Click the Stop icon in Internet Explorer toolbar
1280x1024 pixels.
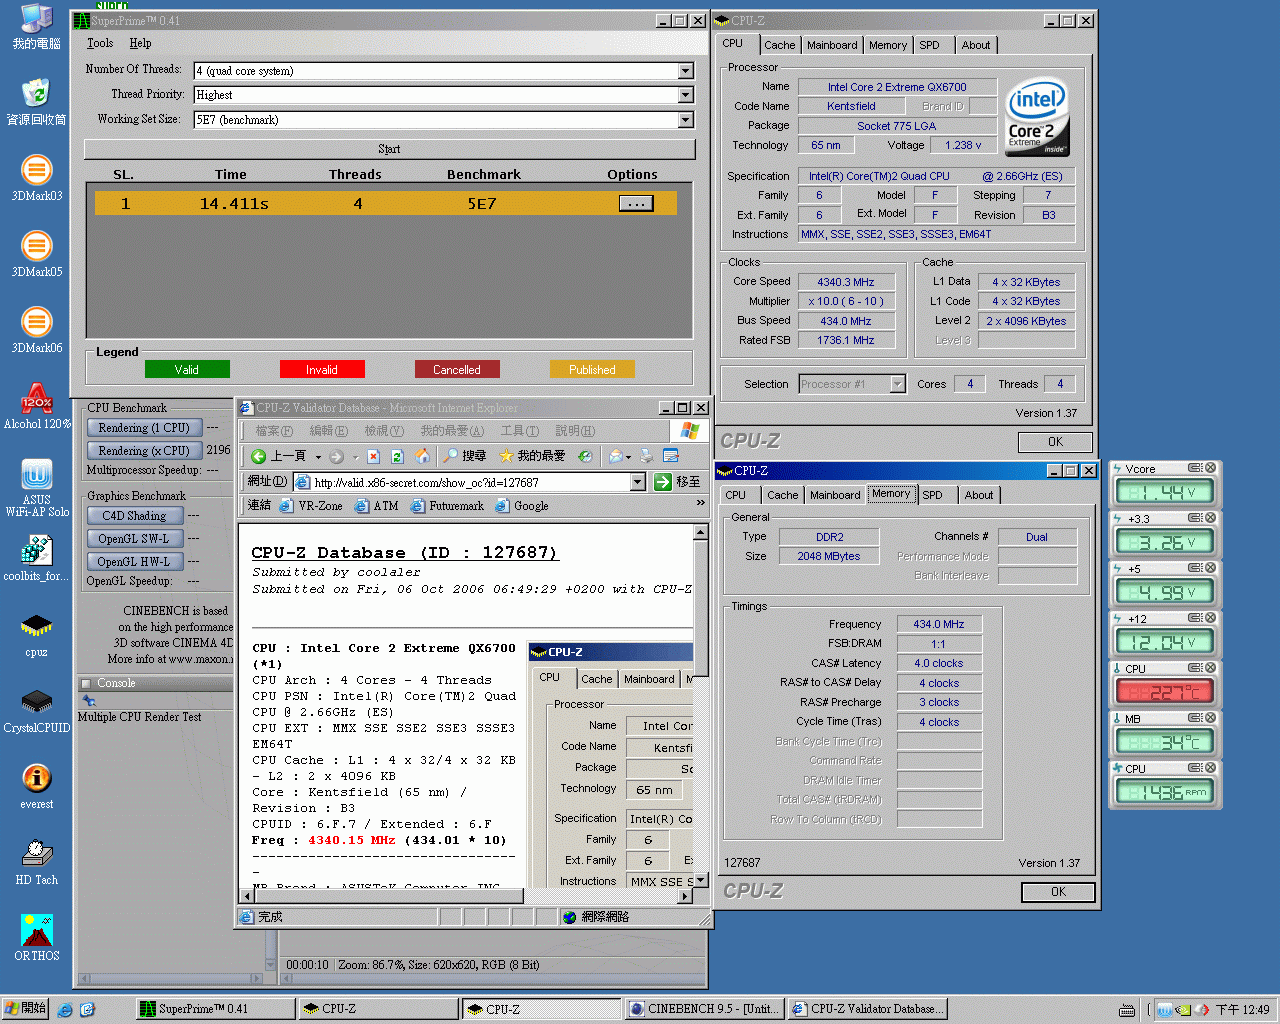[373, 456]
